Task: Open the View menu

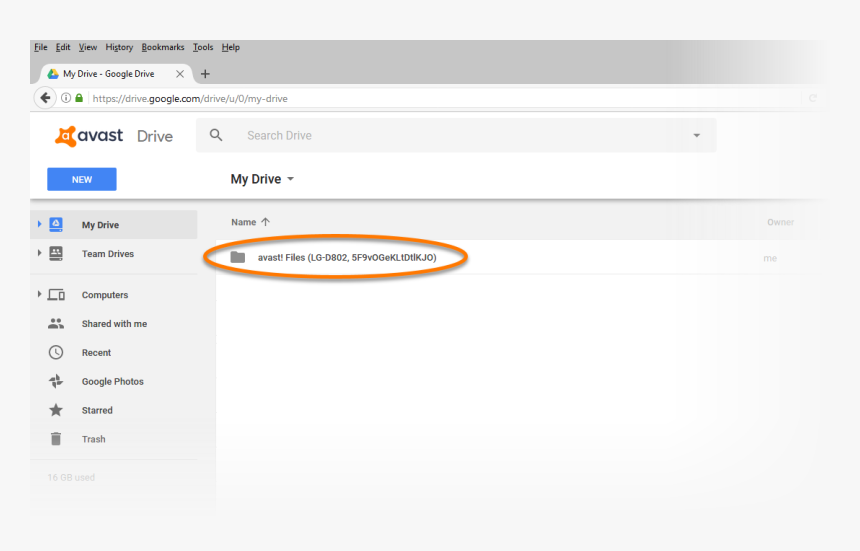Action: point(88,47)
